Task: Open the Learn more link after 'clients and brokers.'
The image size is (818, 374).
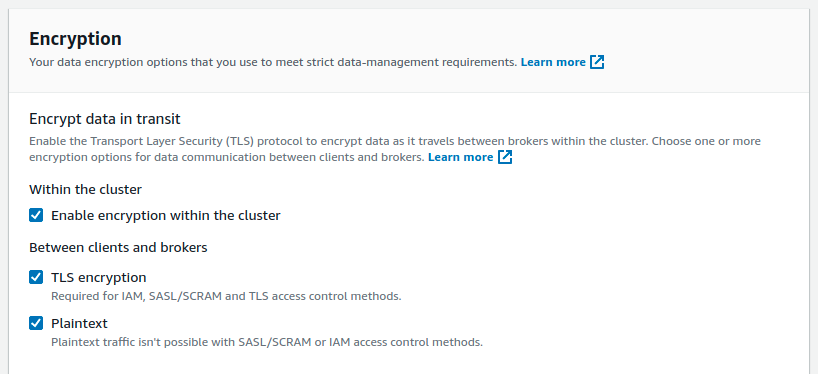Action: 461,157
